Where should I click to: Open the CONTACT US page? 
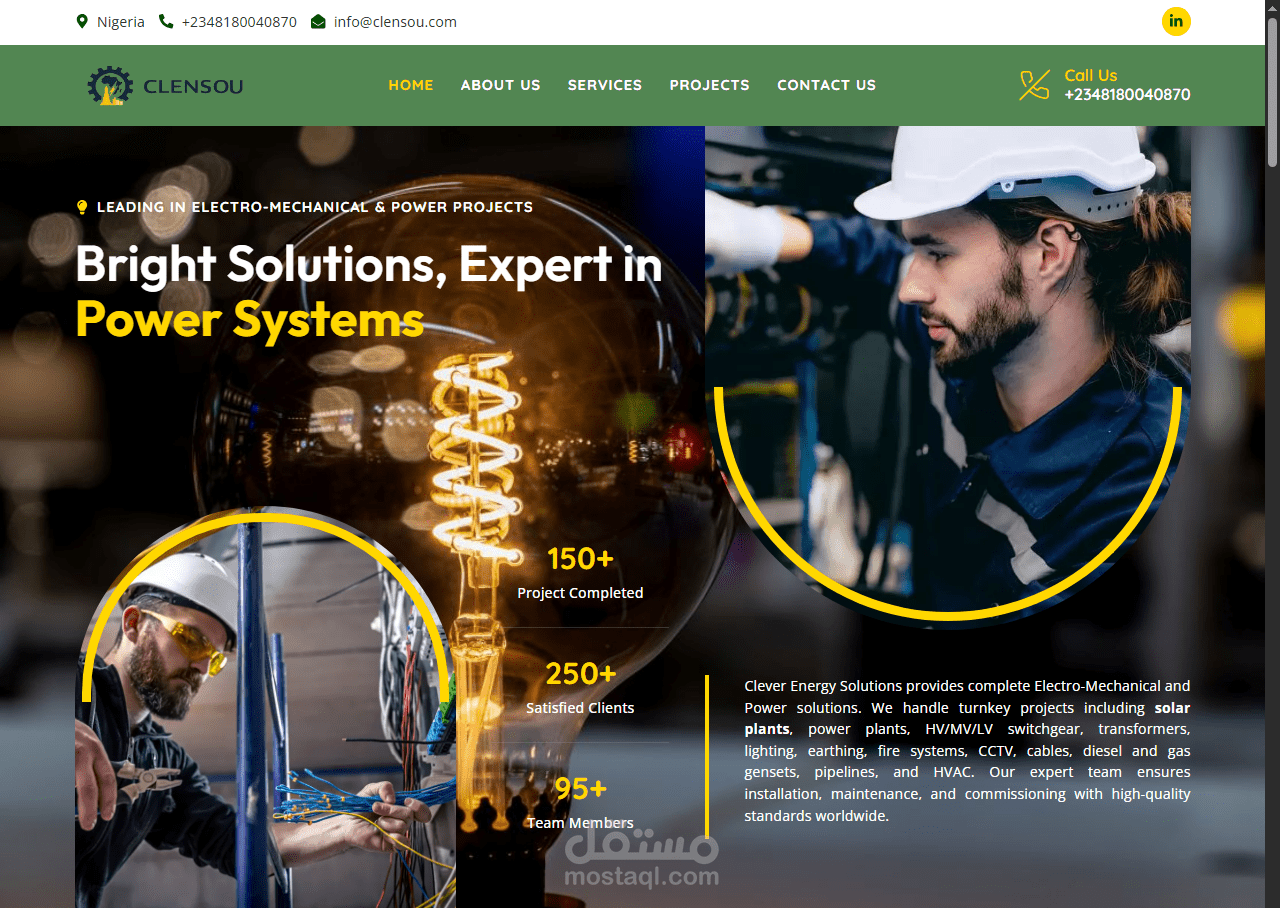[827, 85]
